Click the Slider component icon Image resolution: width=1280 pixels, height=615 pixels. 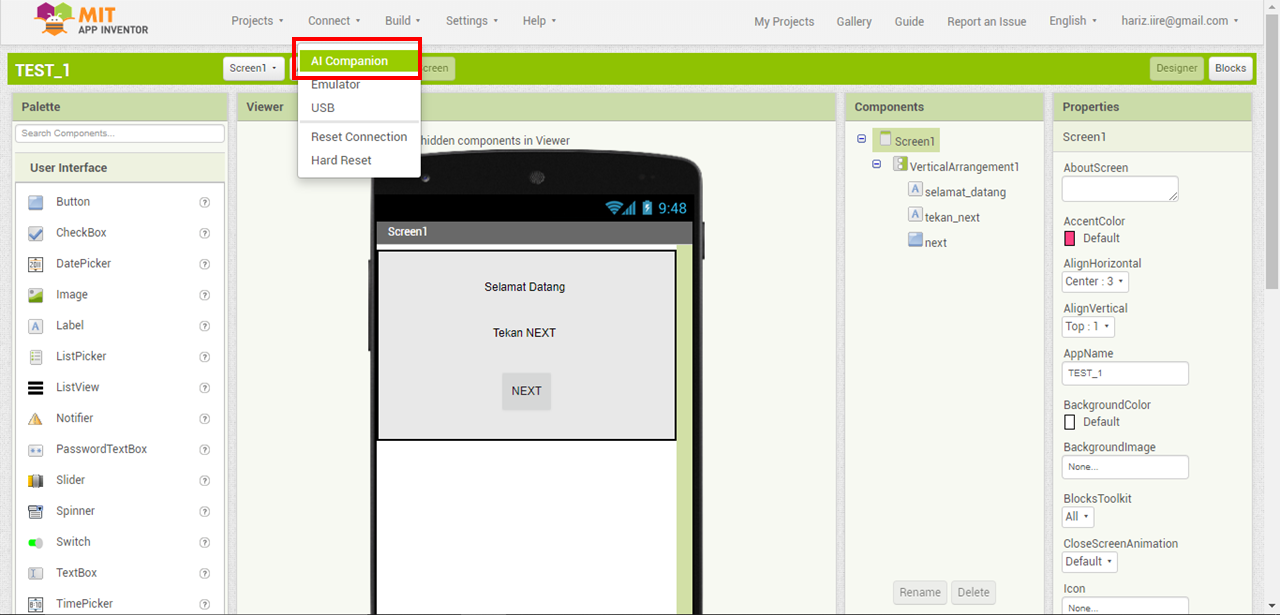[36, 481]
